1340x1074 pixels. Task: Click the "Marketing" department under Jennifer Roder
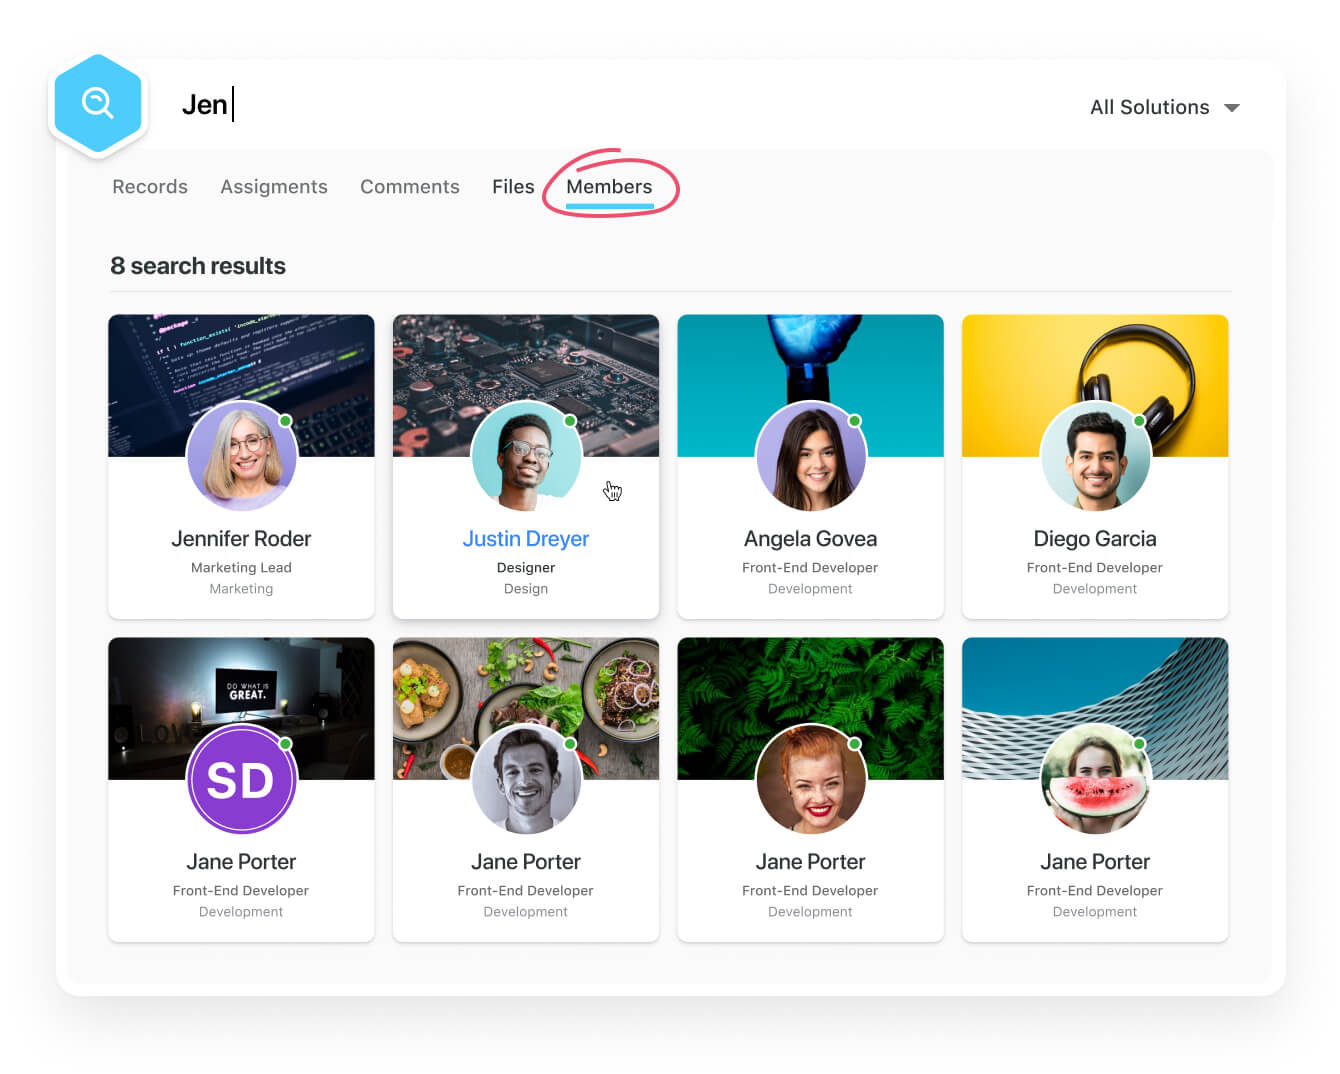pyautogui.click(x=241, y=589)
